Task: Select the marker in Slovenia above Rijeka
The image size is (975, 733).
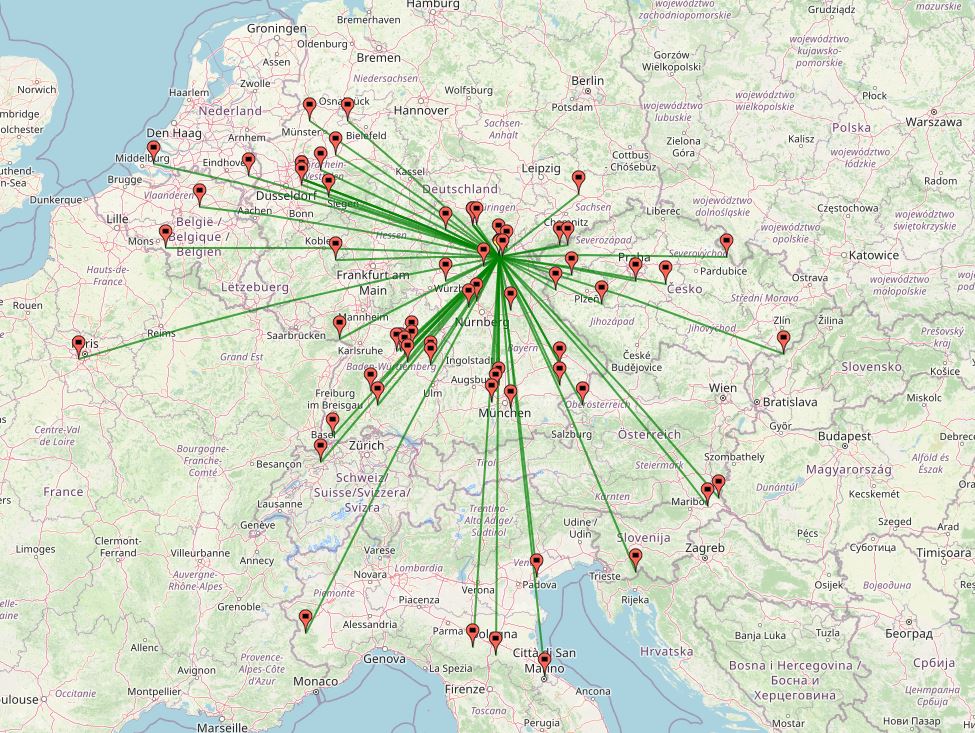Action: click(x=635, y=558)
